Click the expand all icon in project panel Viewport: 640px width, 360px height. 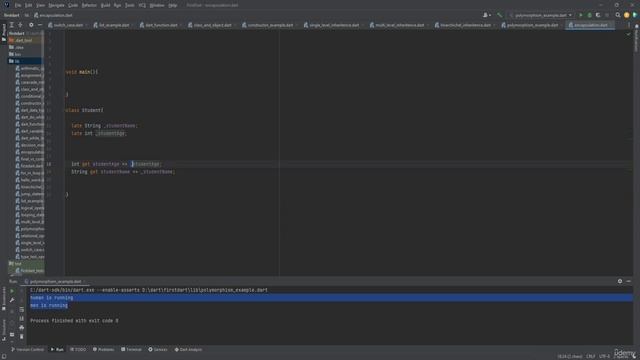point(11,25)
